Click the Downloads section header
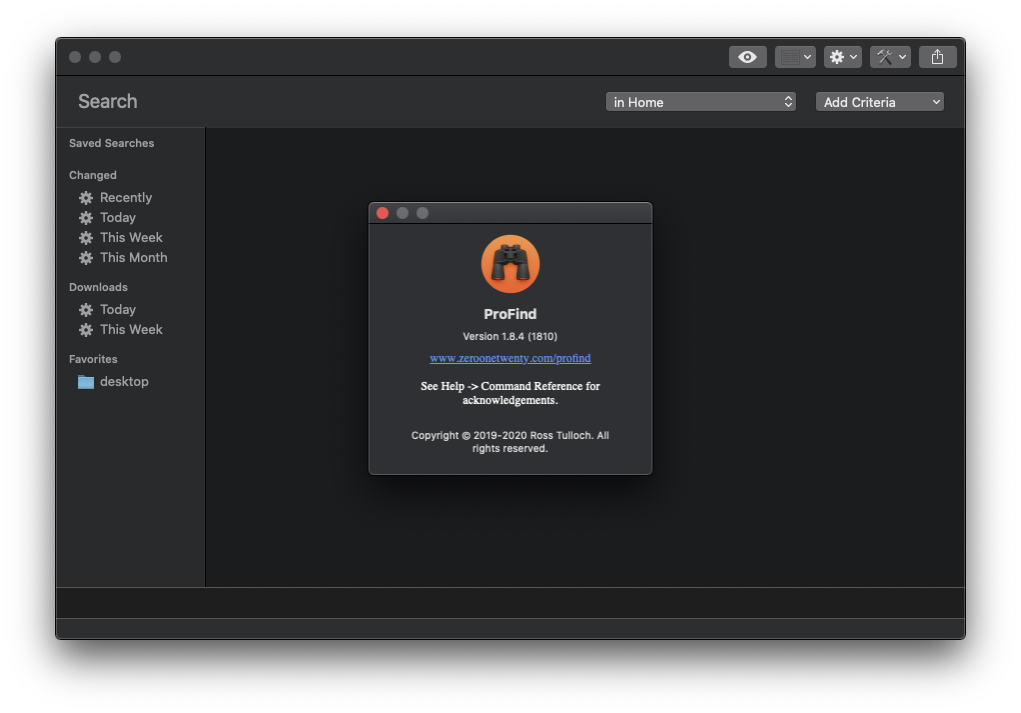This screenshot has width=1021, height=713. tap(98, 287)
